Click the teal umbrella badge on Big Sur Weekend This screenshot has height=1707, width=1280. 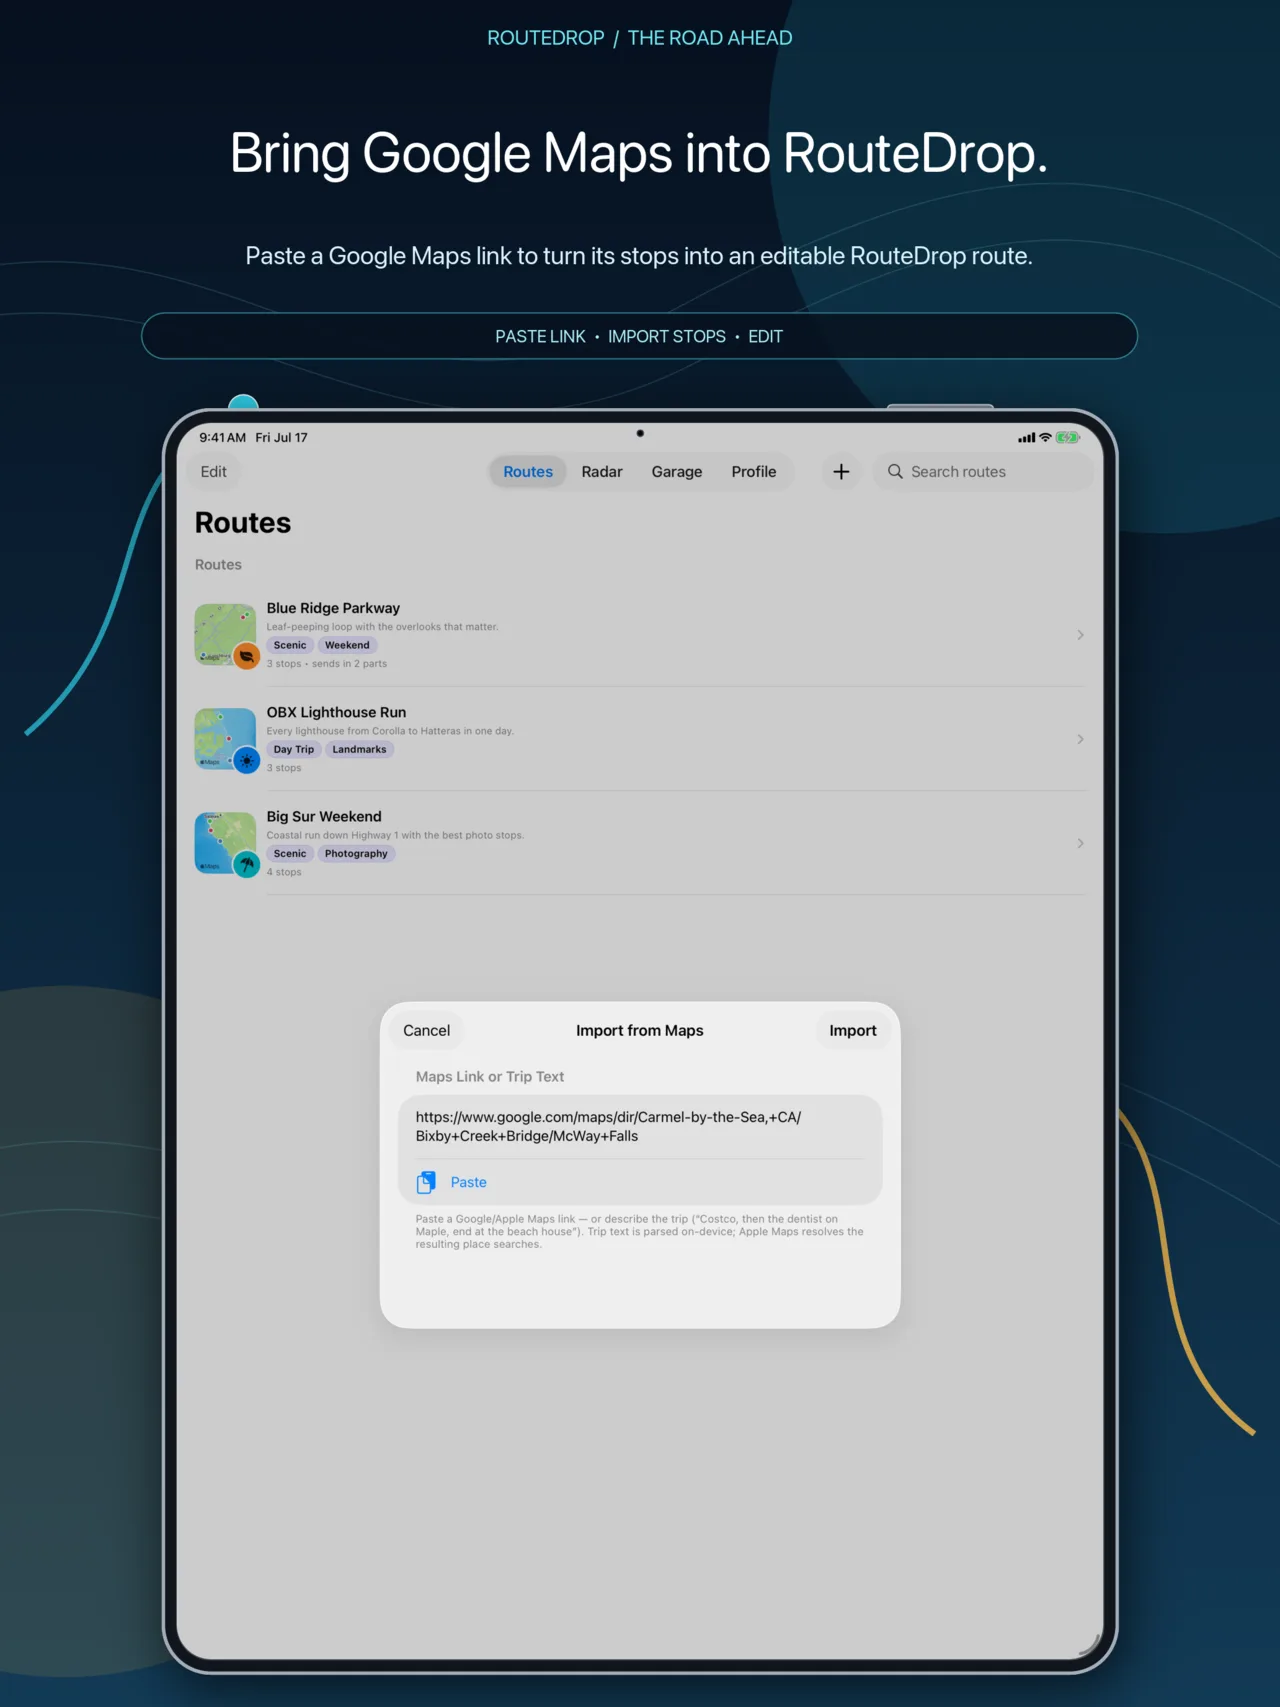(x=246, y=864)
